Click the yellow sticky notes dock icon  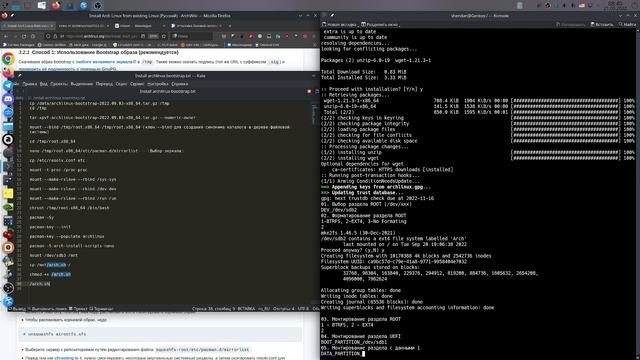click(8, 193)
